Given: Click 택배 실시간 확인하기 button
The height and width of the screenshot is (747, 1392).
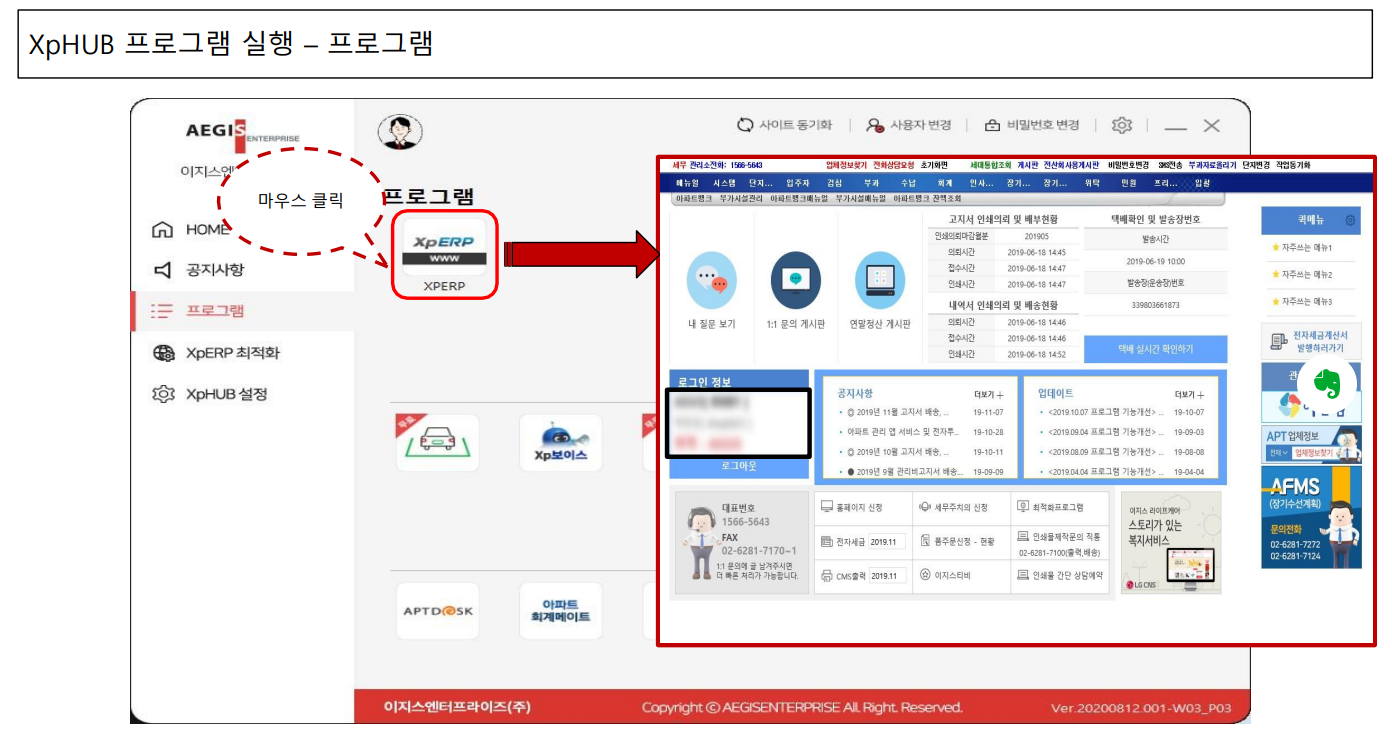Looking at the screenshot, I should point(1155,349).
